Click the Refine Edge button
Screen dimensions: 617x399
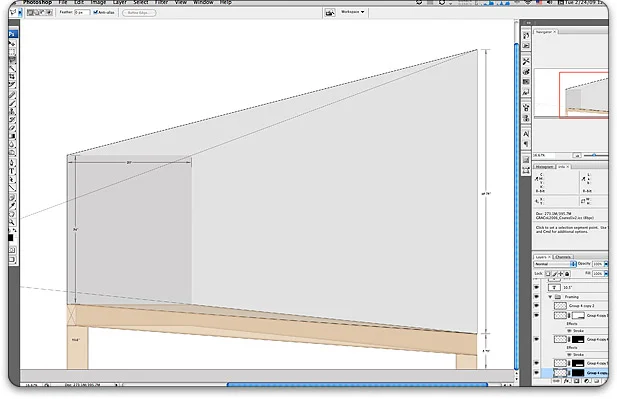(139, 13)
